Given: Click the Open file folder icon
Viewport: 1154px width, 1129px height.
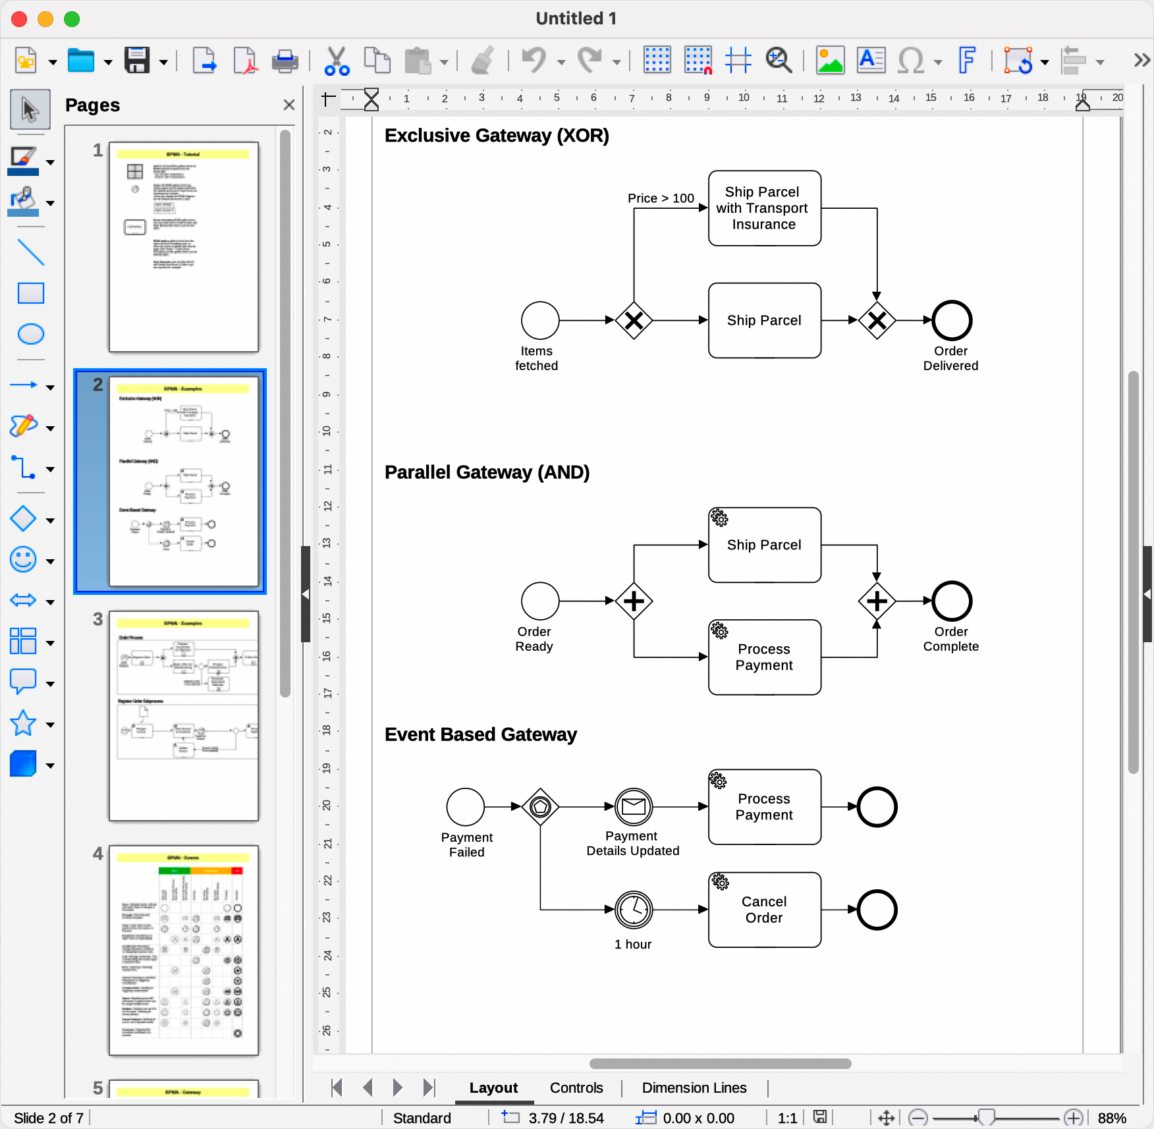Looking at the screenshot, I should (81, 60).
